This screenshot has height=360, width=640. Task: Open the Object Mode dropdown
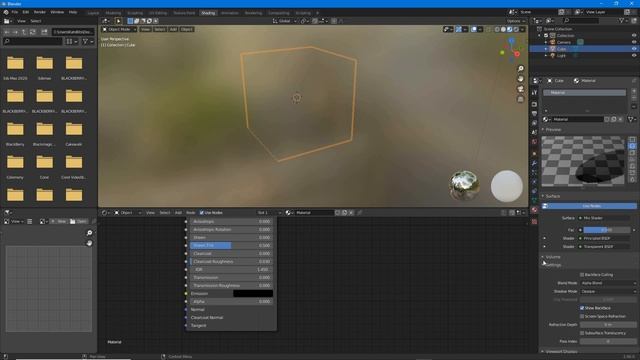click(119, 29)
